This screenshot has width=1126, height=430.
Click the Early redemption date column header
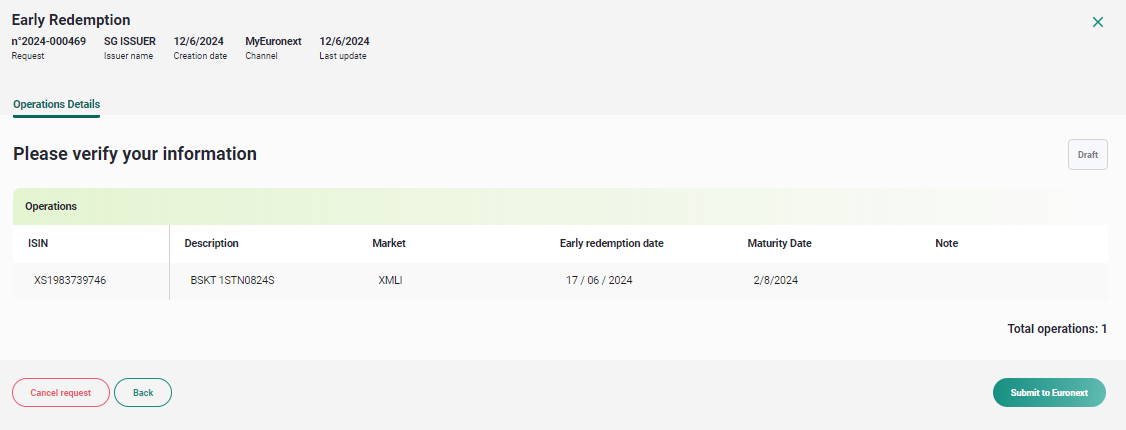tap(611, 243)
